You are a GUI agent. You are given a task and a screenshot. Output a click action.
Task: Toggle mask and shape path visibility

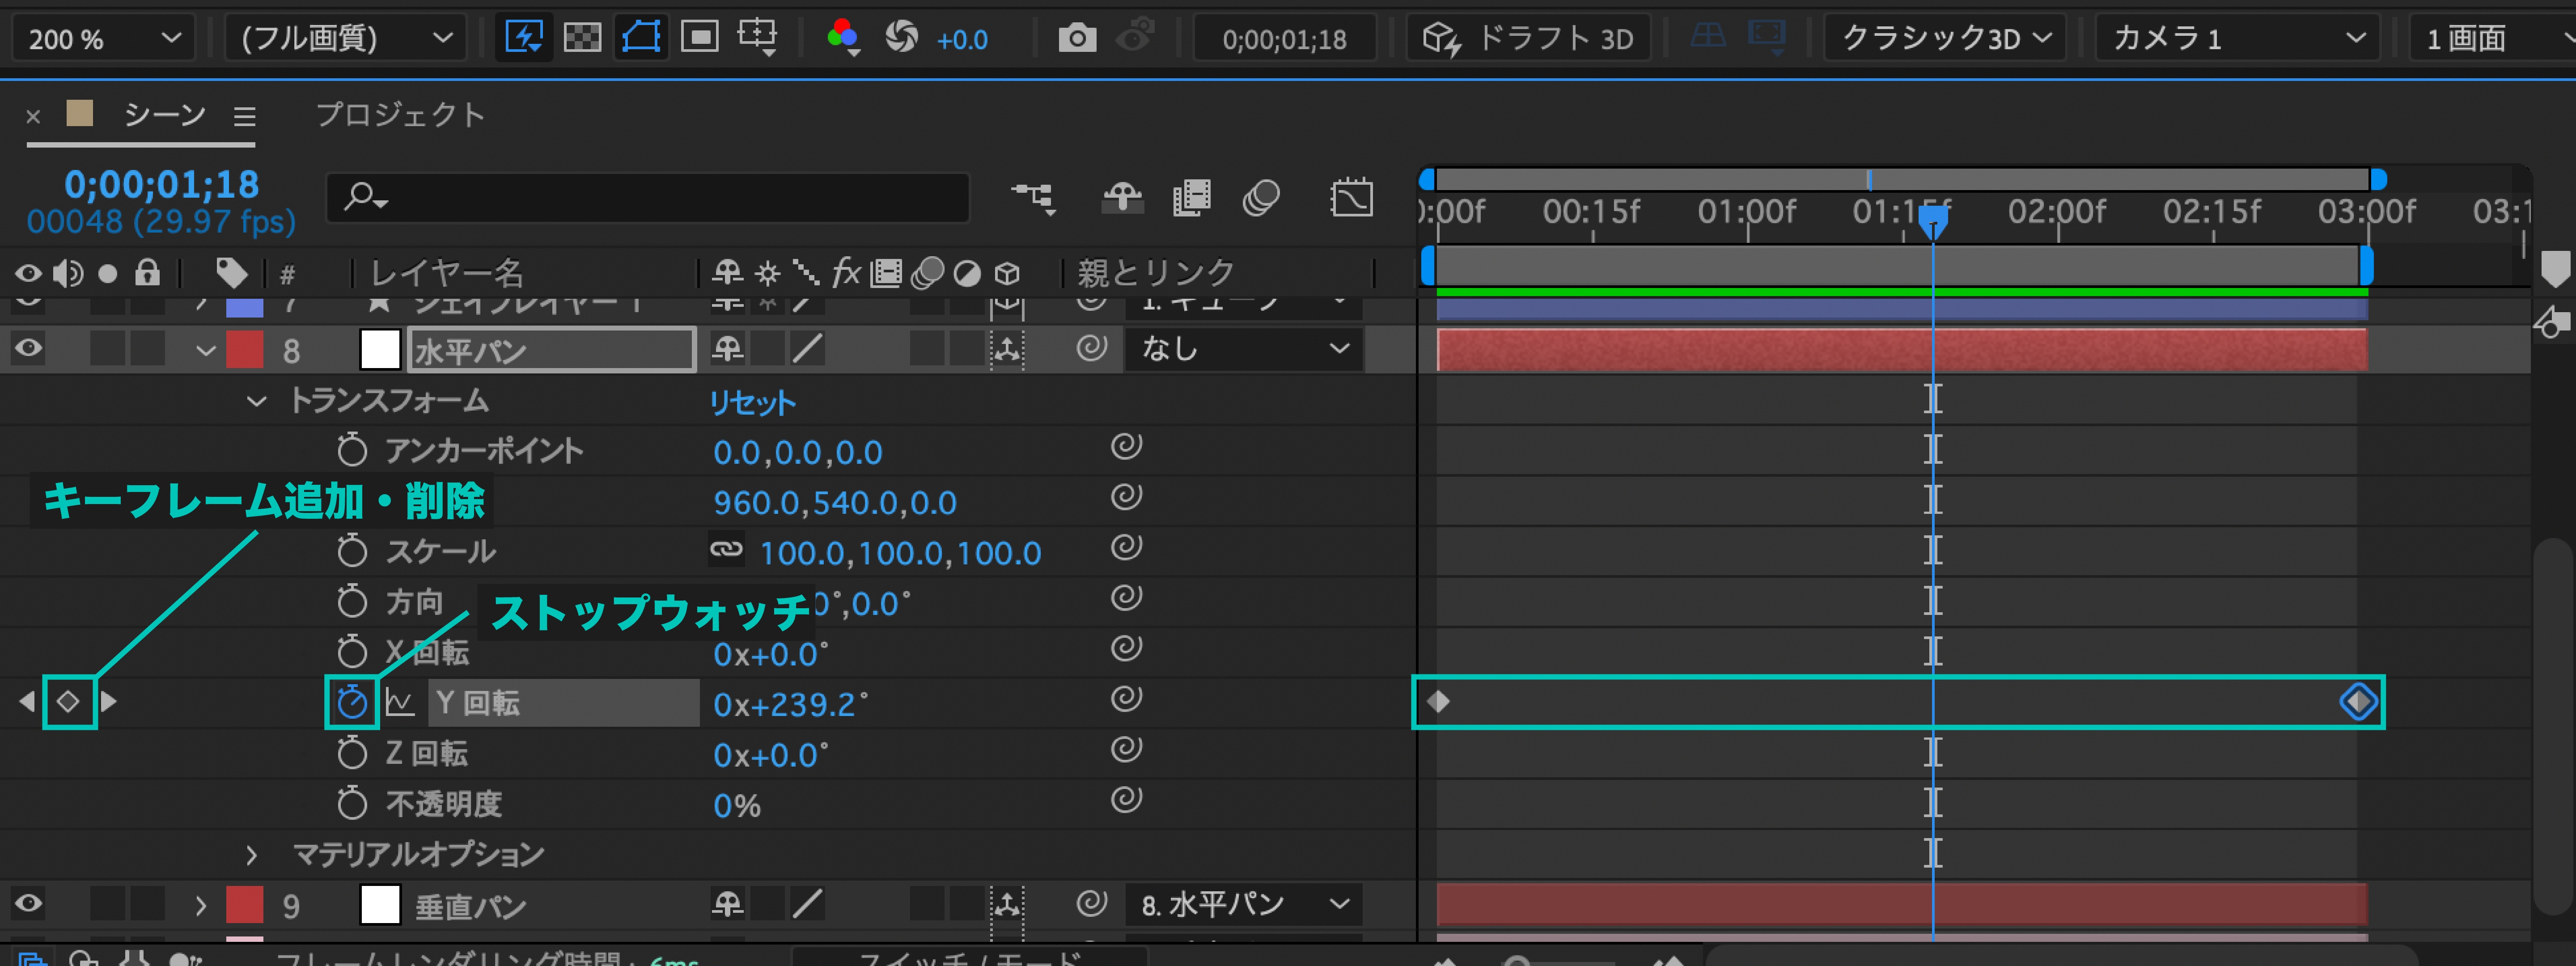[x=641, y=38]
